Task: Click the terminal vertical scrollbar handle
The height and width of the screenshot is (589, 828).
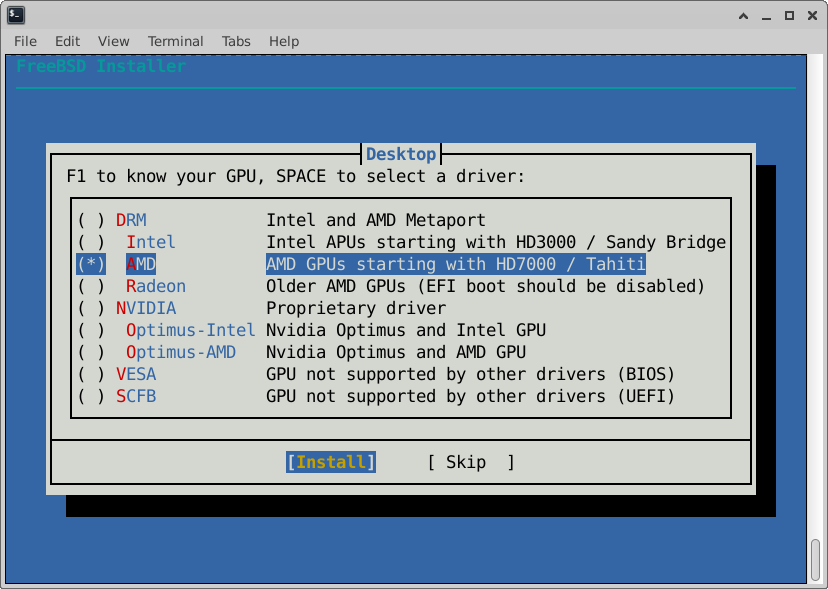Action: tap(816, 559)
